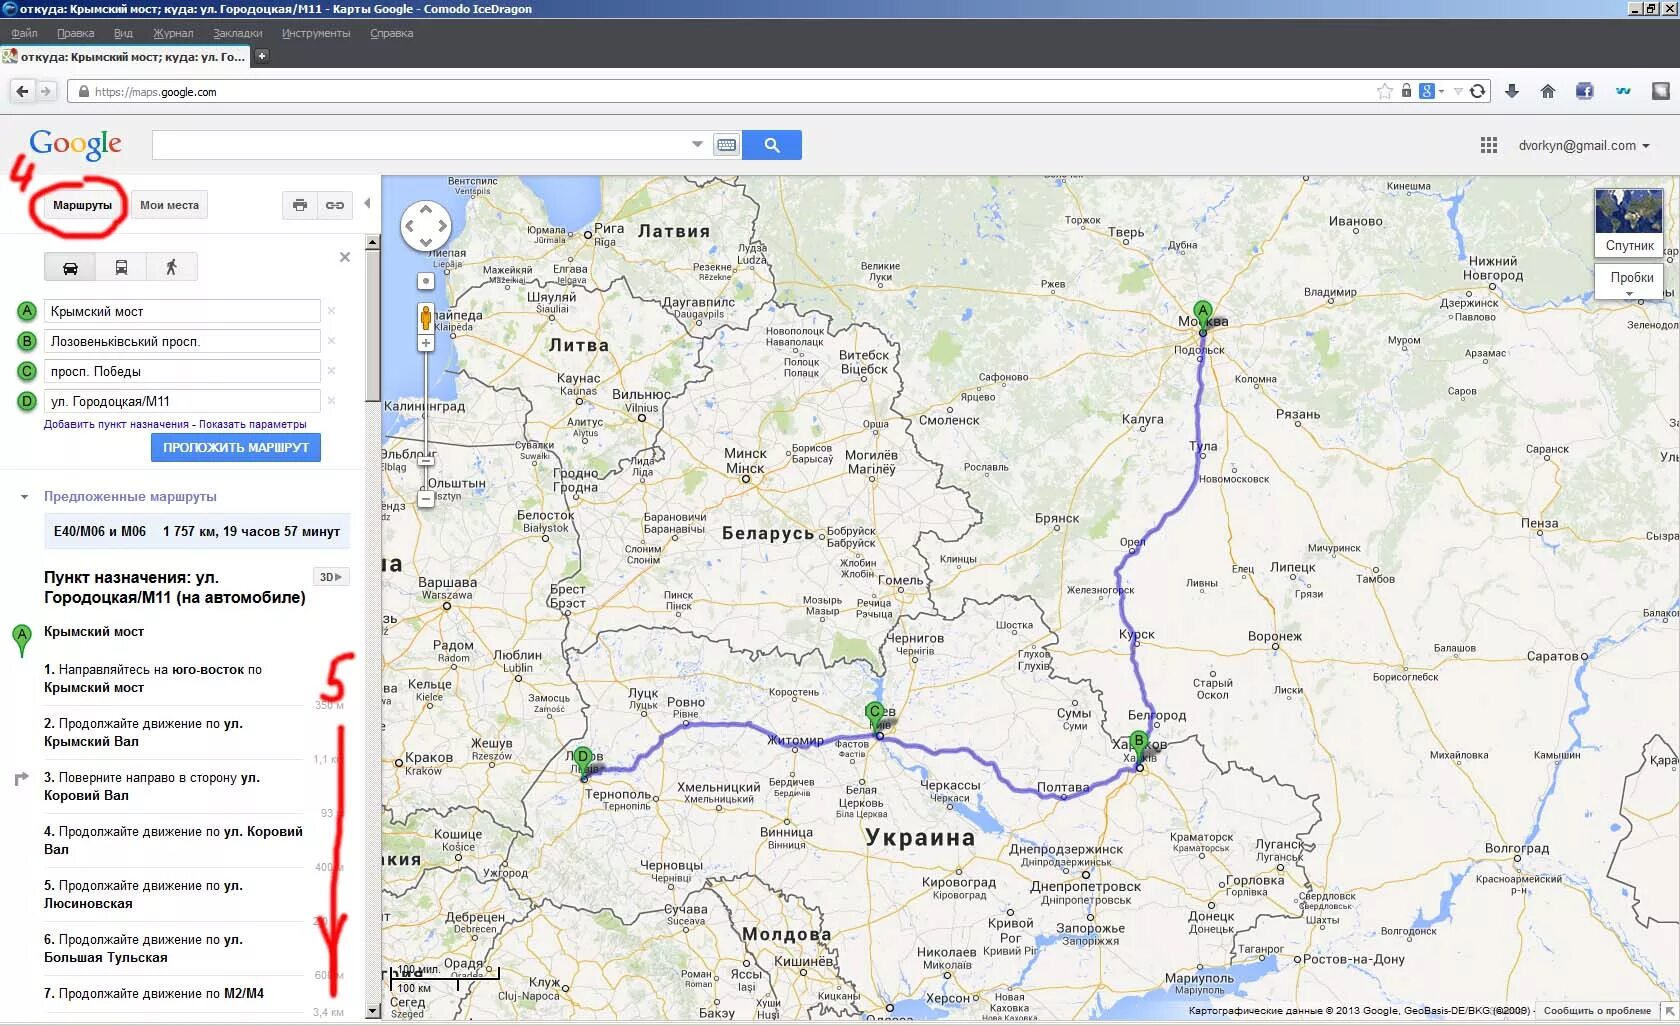Screen dimensions: 1680x1026
Task: Click marker C at Киев on map
Action: click(x=875, y=716)
